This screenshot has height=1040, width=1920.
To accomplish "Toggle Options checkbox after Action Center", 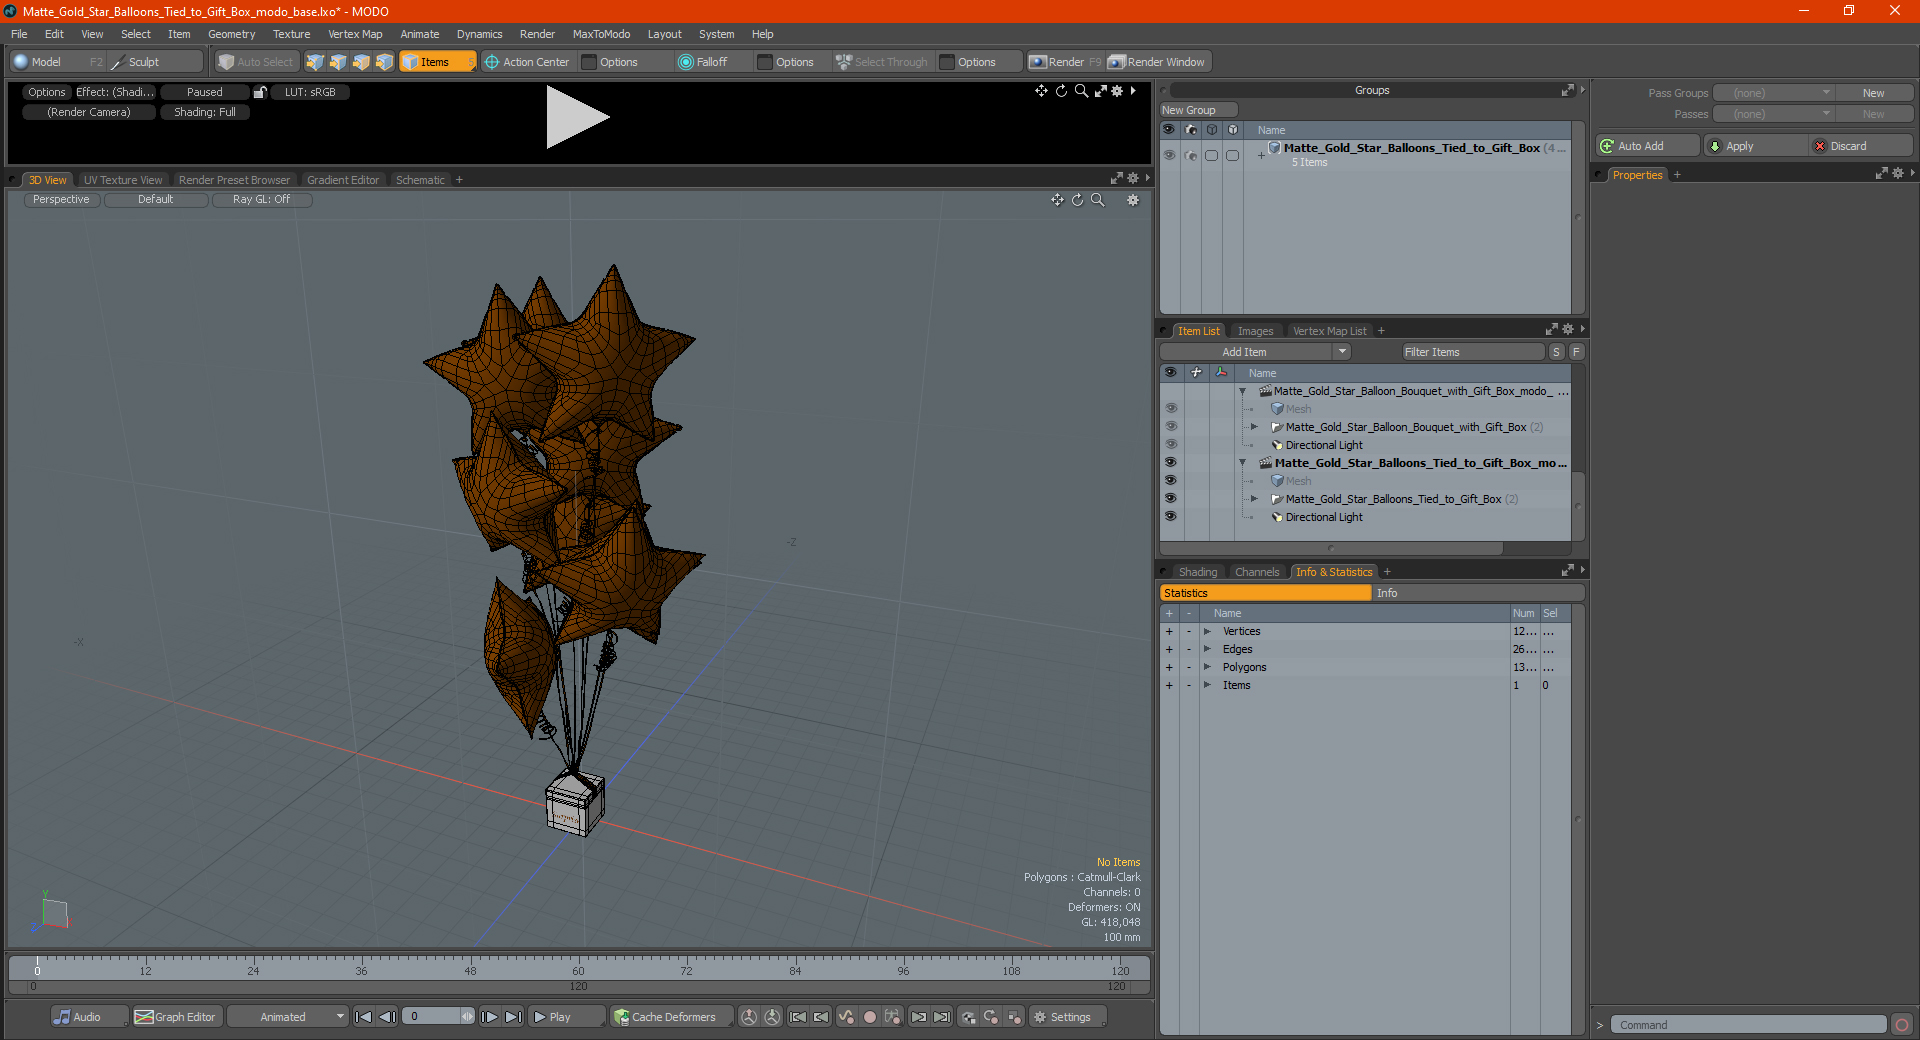I will tap(589, 62).
